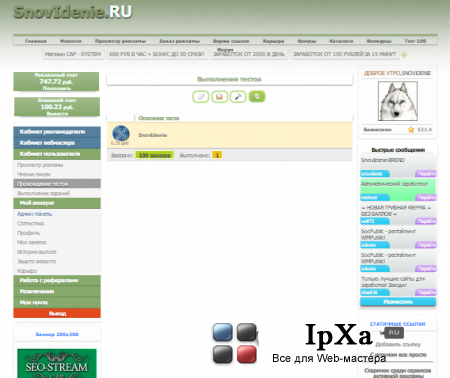Open Конкурсы in top navigation
The image size is (450, 378).
tap(379, 41)
